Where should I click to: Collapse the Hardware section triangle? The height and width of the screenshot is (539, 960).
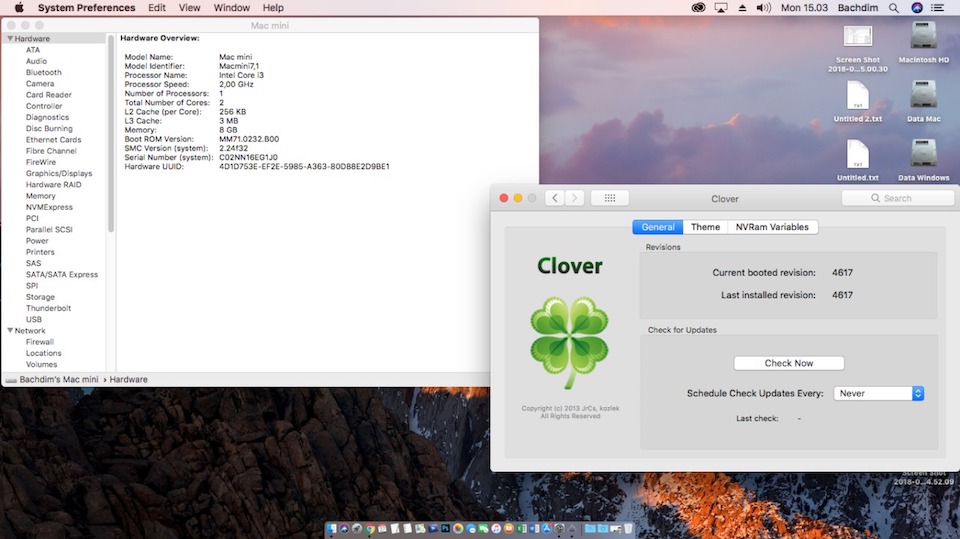click(10, 39)
